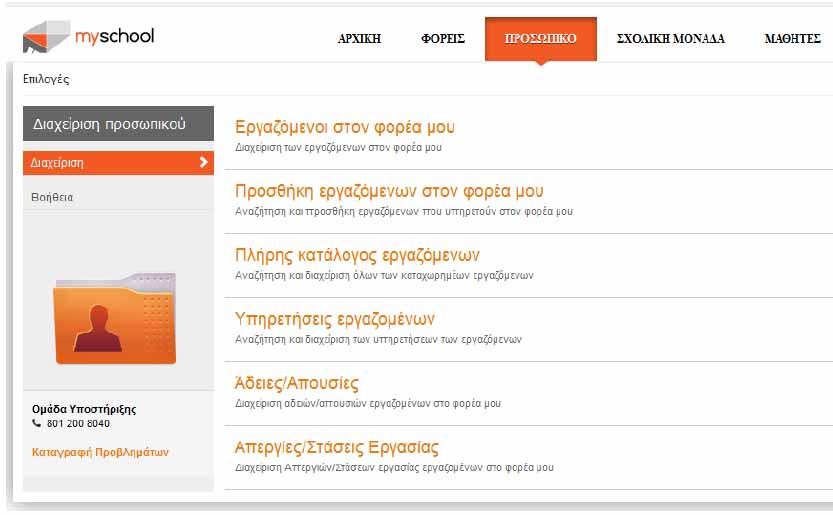833x515 pixels.
Task: Go to the ΣΧΟΛΙΚΗ ΜΟΝΑΔΑ tab
Action: pyautogui.click(x=670, y=40)
